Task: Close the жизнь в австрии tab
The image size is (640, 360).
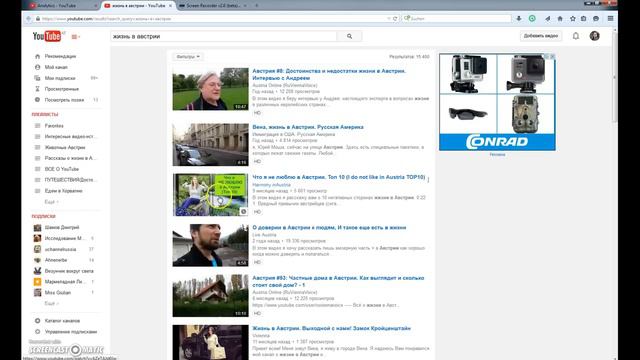Action: point(171,6)
